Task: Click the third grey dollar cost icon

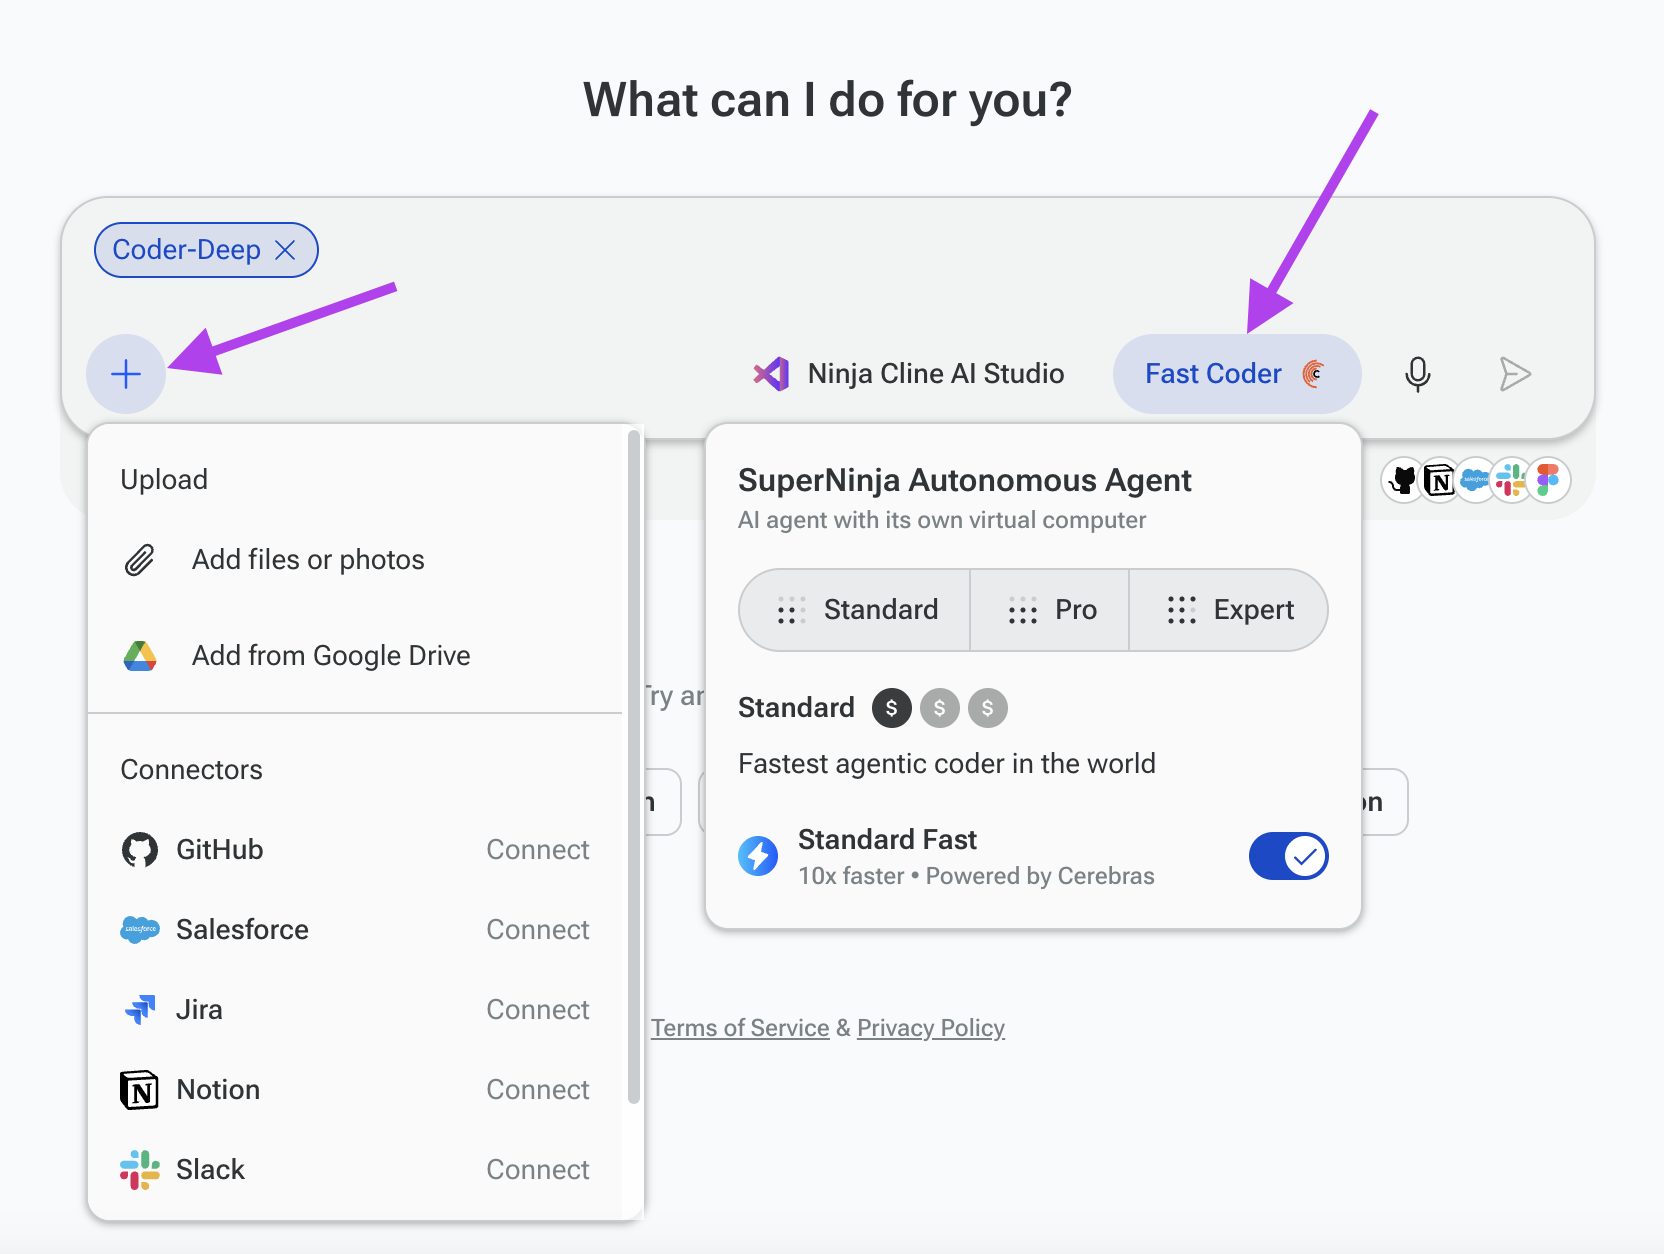Action: point(988,708)
